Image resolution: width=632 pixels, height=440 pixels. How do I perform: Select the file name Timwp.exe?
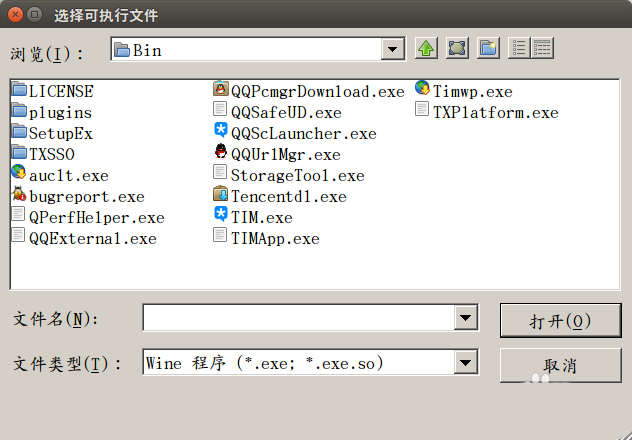(x=473, y=92)
